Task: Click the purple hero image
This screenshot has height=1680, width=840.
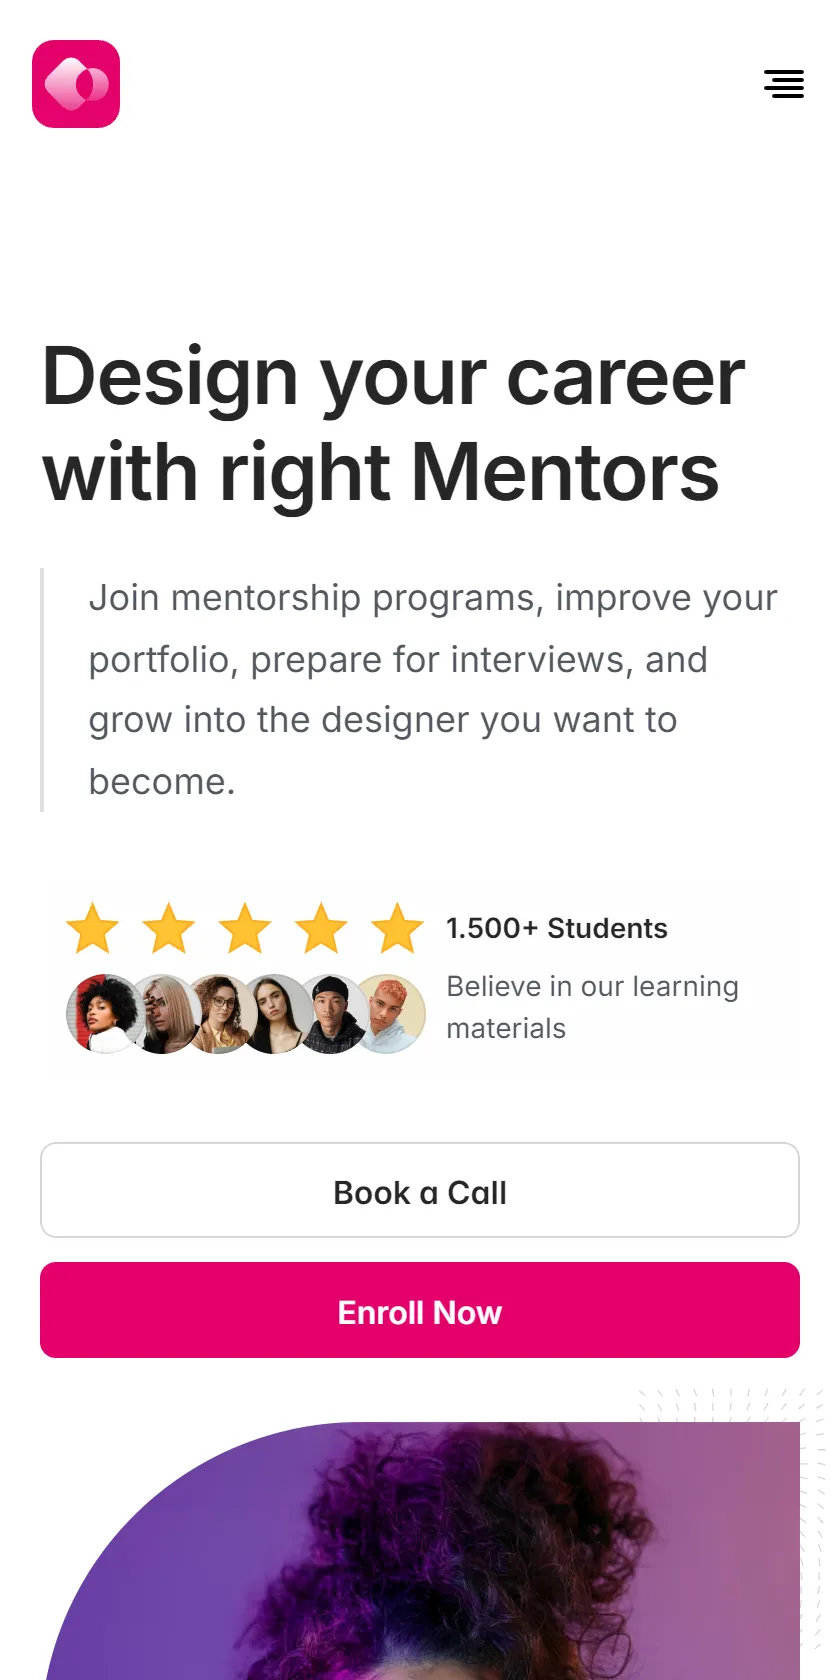Action: coord(422,1551)
